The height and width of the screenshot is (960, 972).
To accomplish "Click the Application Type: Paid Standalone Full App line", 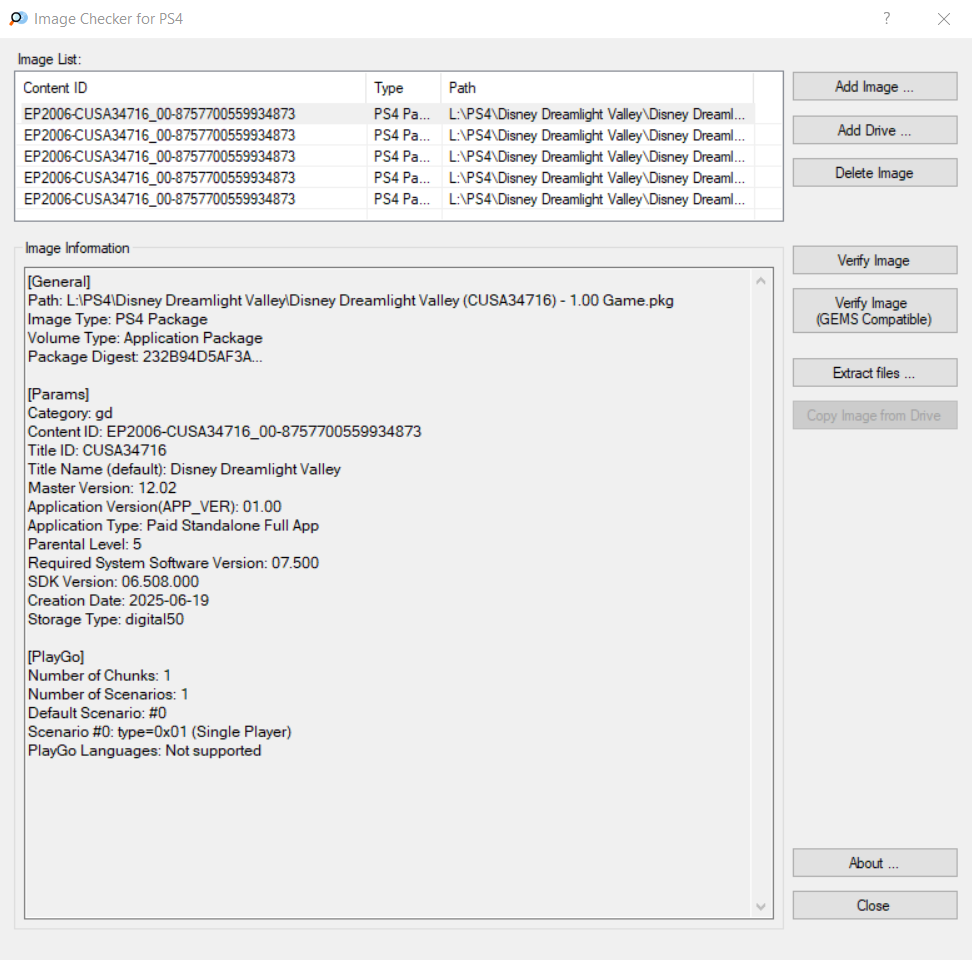I will point(174,526).
